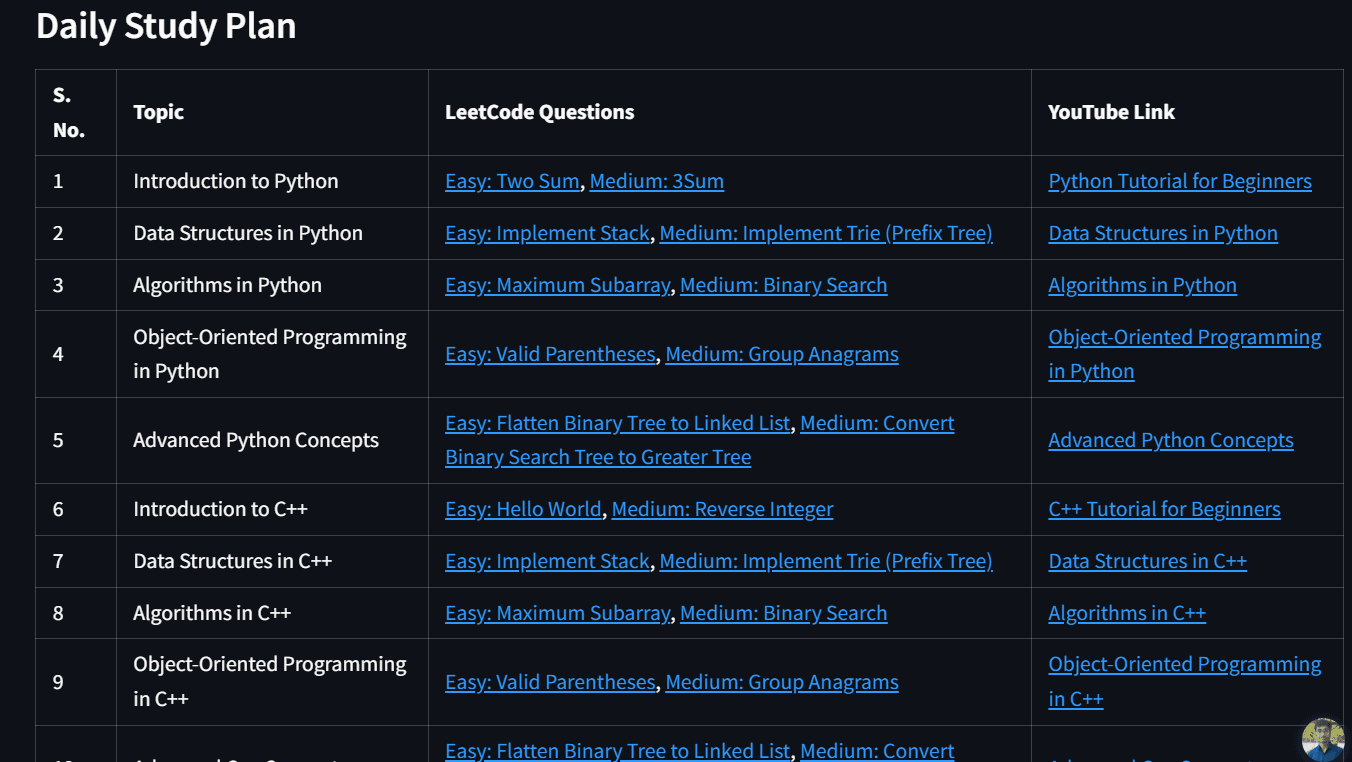Follow the "Data Structures in C++" YouTube link
1352x762 pixels.
[x=1147, y=561]
